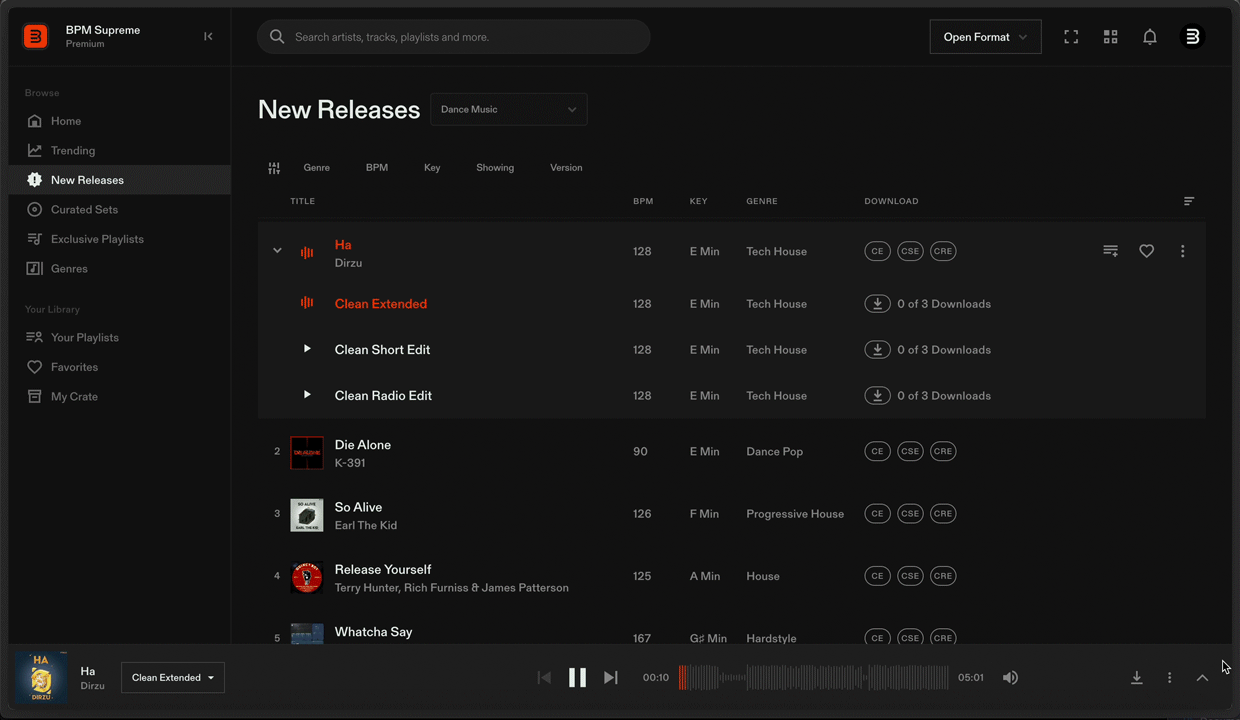
Task: Select New Releases in the sidebar
Action: pyautogui.click(x=120, y=180)
